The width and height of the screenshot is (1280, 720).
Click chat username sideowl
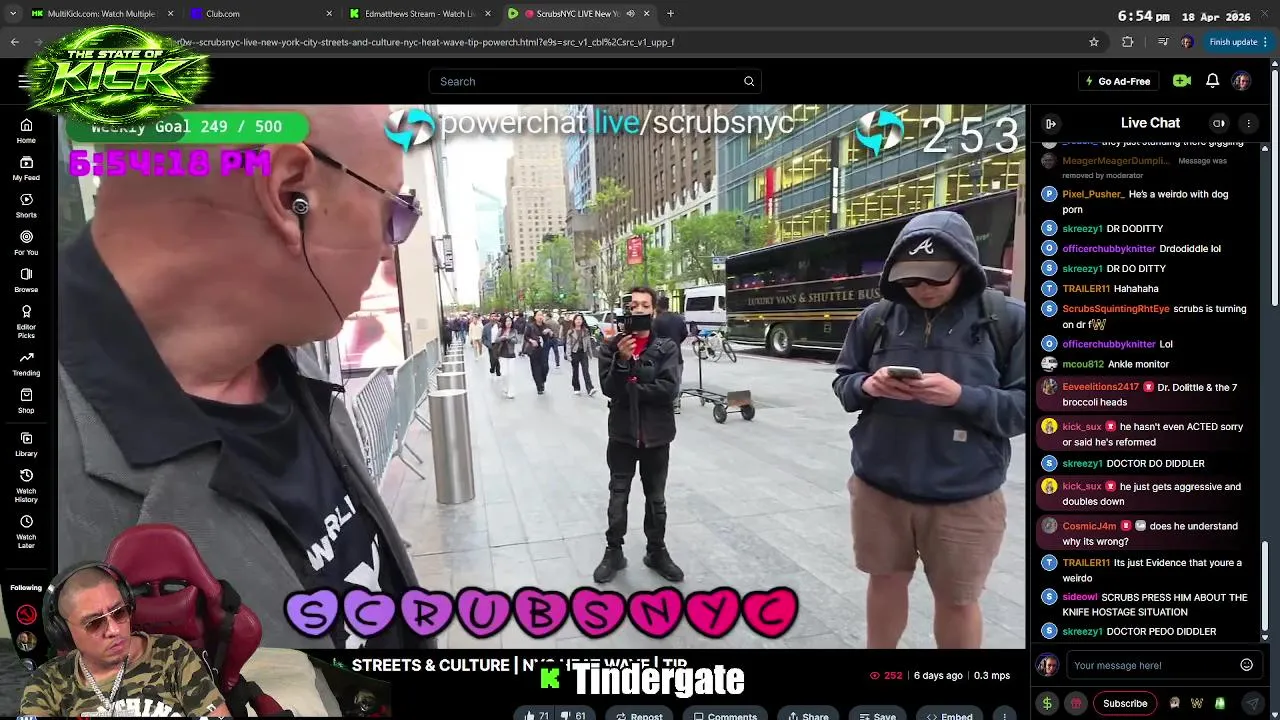point(1079,597)
